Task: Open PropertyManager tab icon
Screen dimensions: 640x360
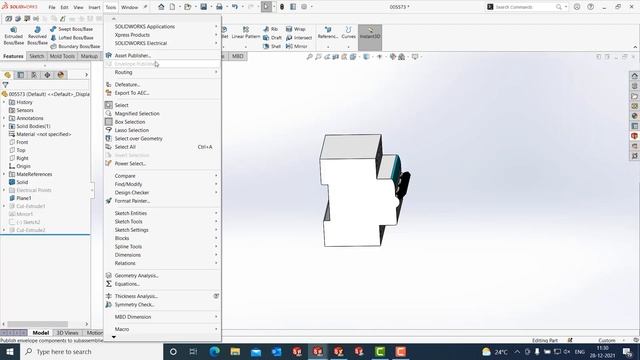Action: pyautogui.click(x=20, y=75)
